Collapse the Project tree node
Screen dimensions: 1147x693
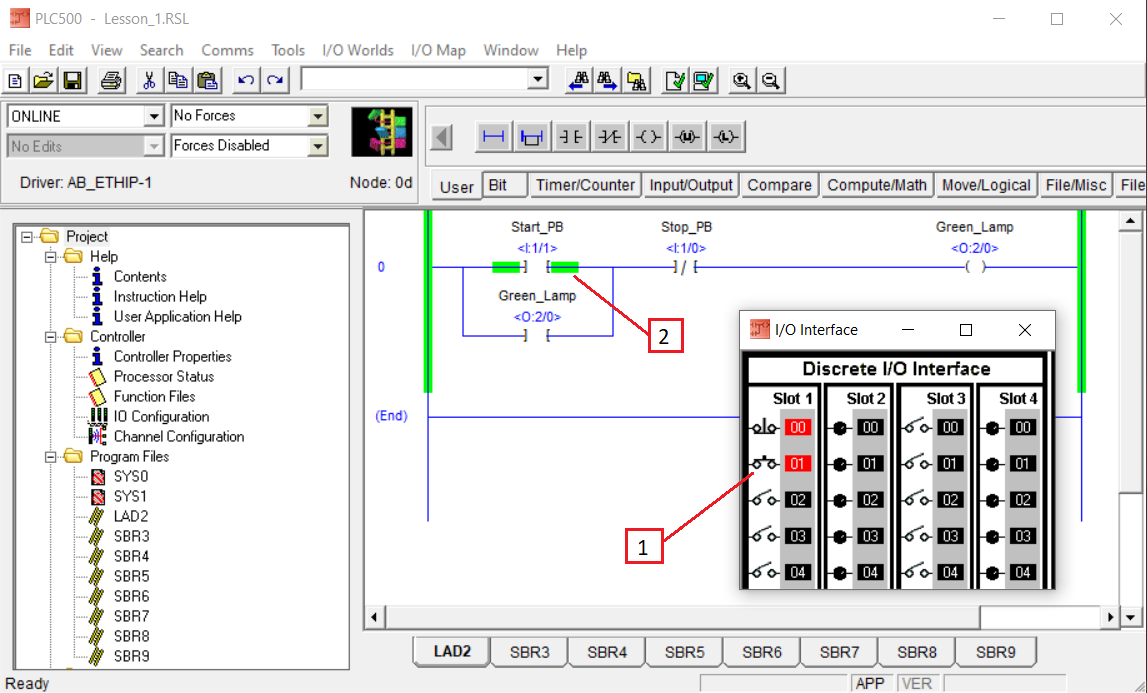click(x=27, y=236)
